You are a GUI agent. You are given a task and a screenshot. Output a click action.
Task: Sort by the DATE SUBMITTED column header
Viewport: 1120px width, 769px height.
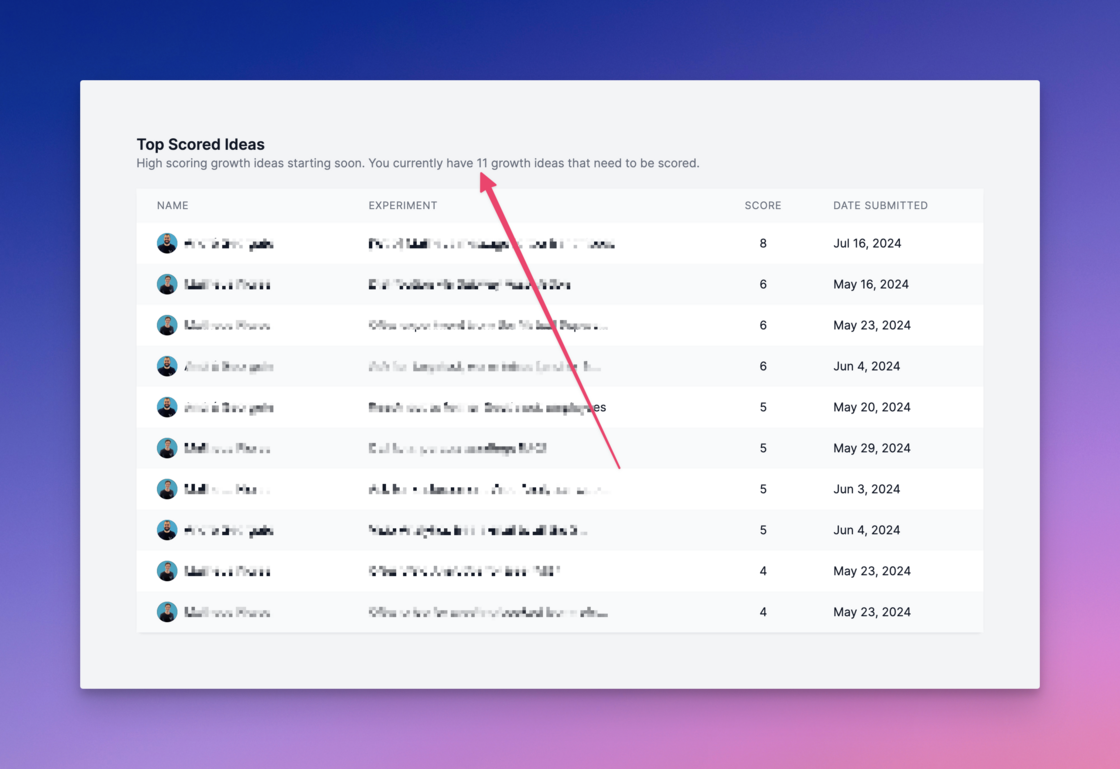pos(880,206)
